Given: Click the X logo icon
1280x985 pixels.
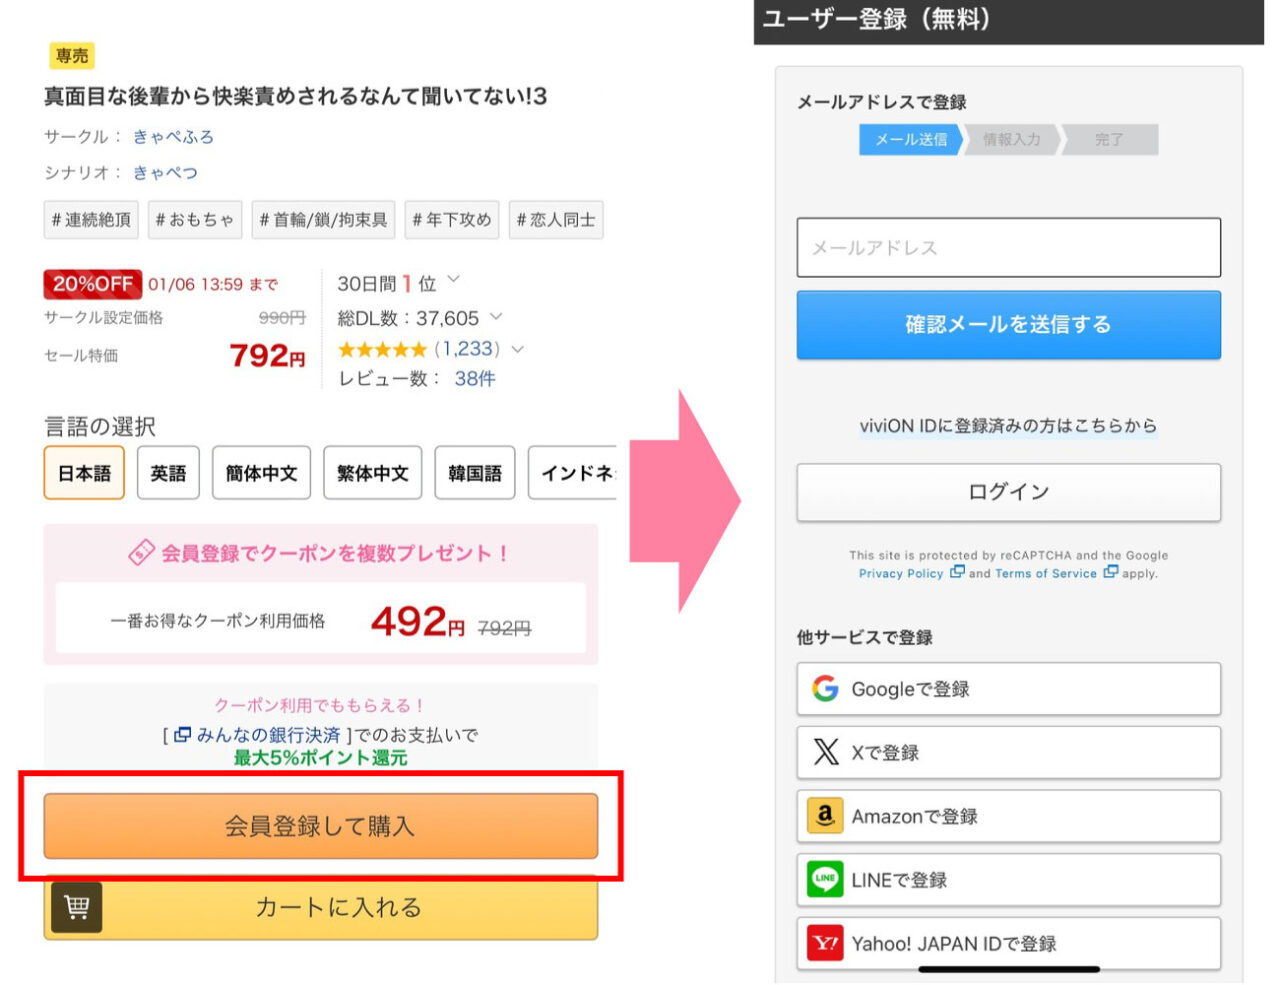Looking at the screenshot, I should pyautogui.click(x=826, y=752).
